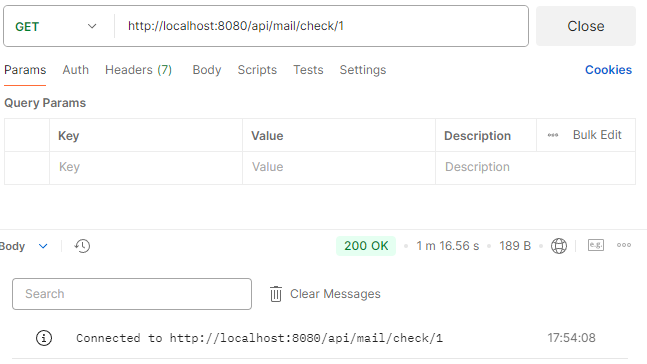This screenshot has height=364, width=647.
Task: Select the Connected to localhost message row
Action: [x=320, y=338]
